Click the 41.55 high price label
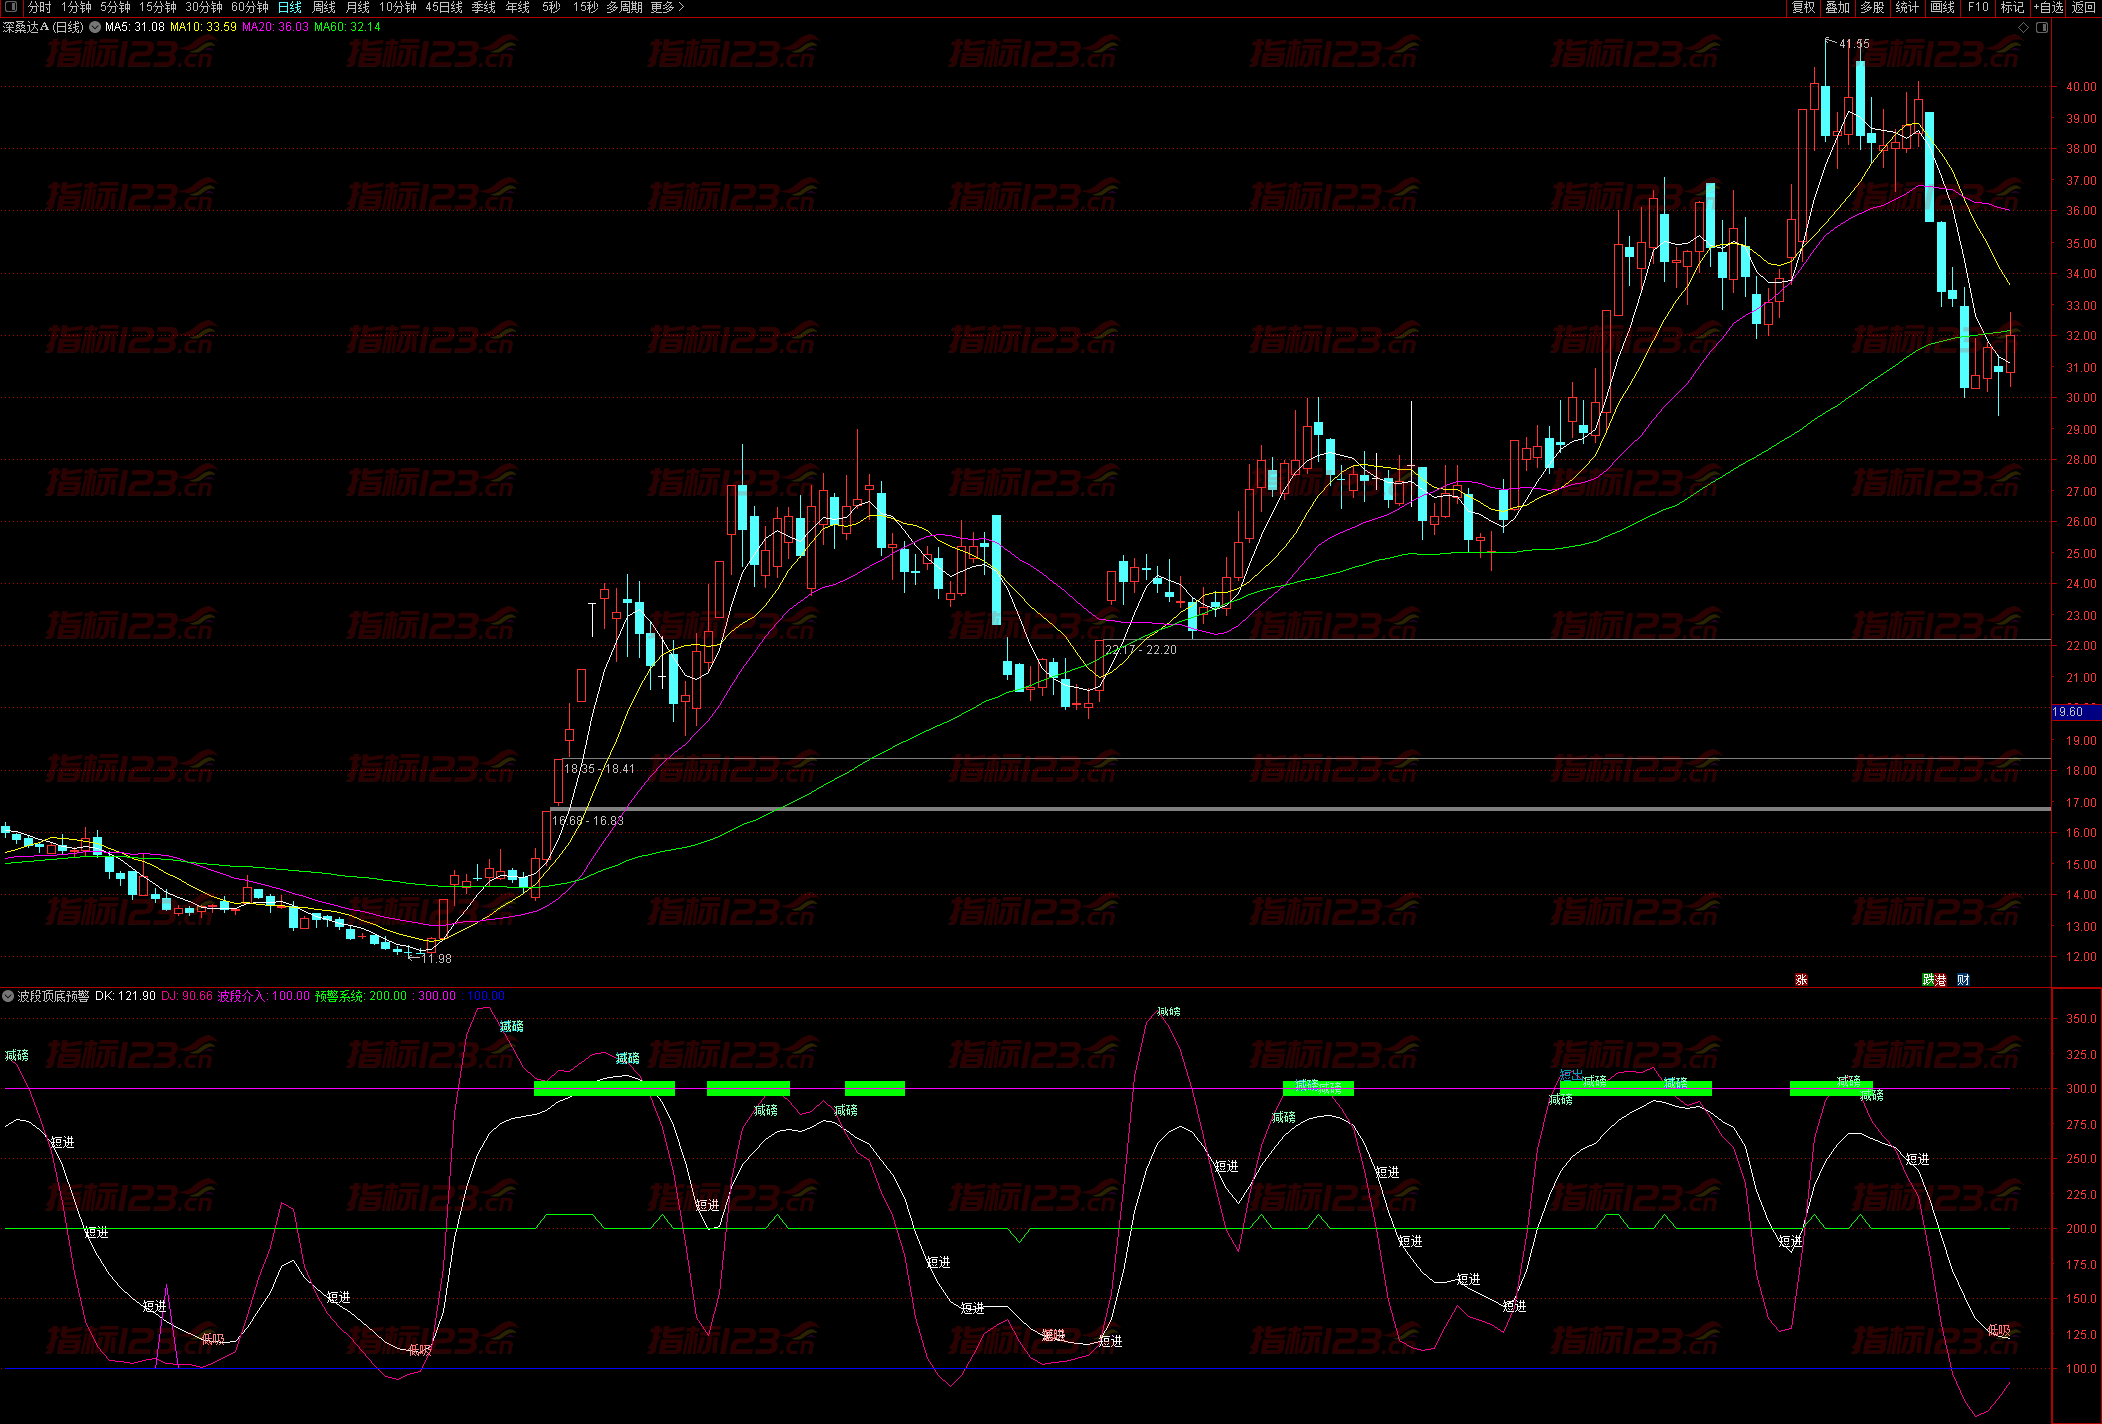Viewport: 2102px width, 1424px height. point(1854,44)
